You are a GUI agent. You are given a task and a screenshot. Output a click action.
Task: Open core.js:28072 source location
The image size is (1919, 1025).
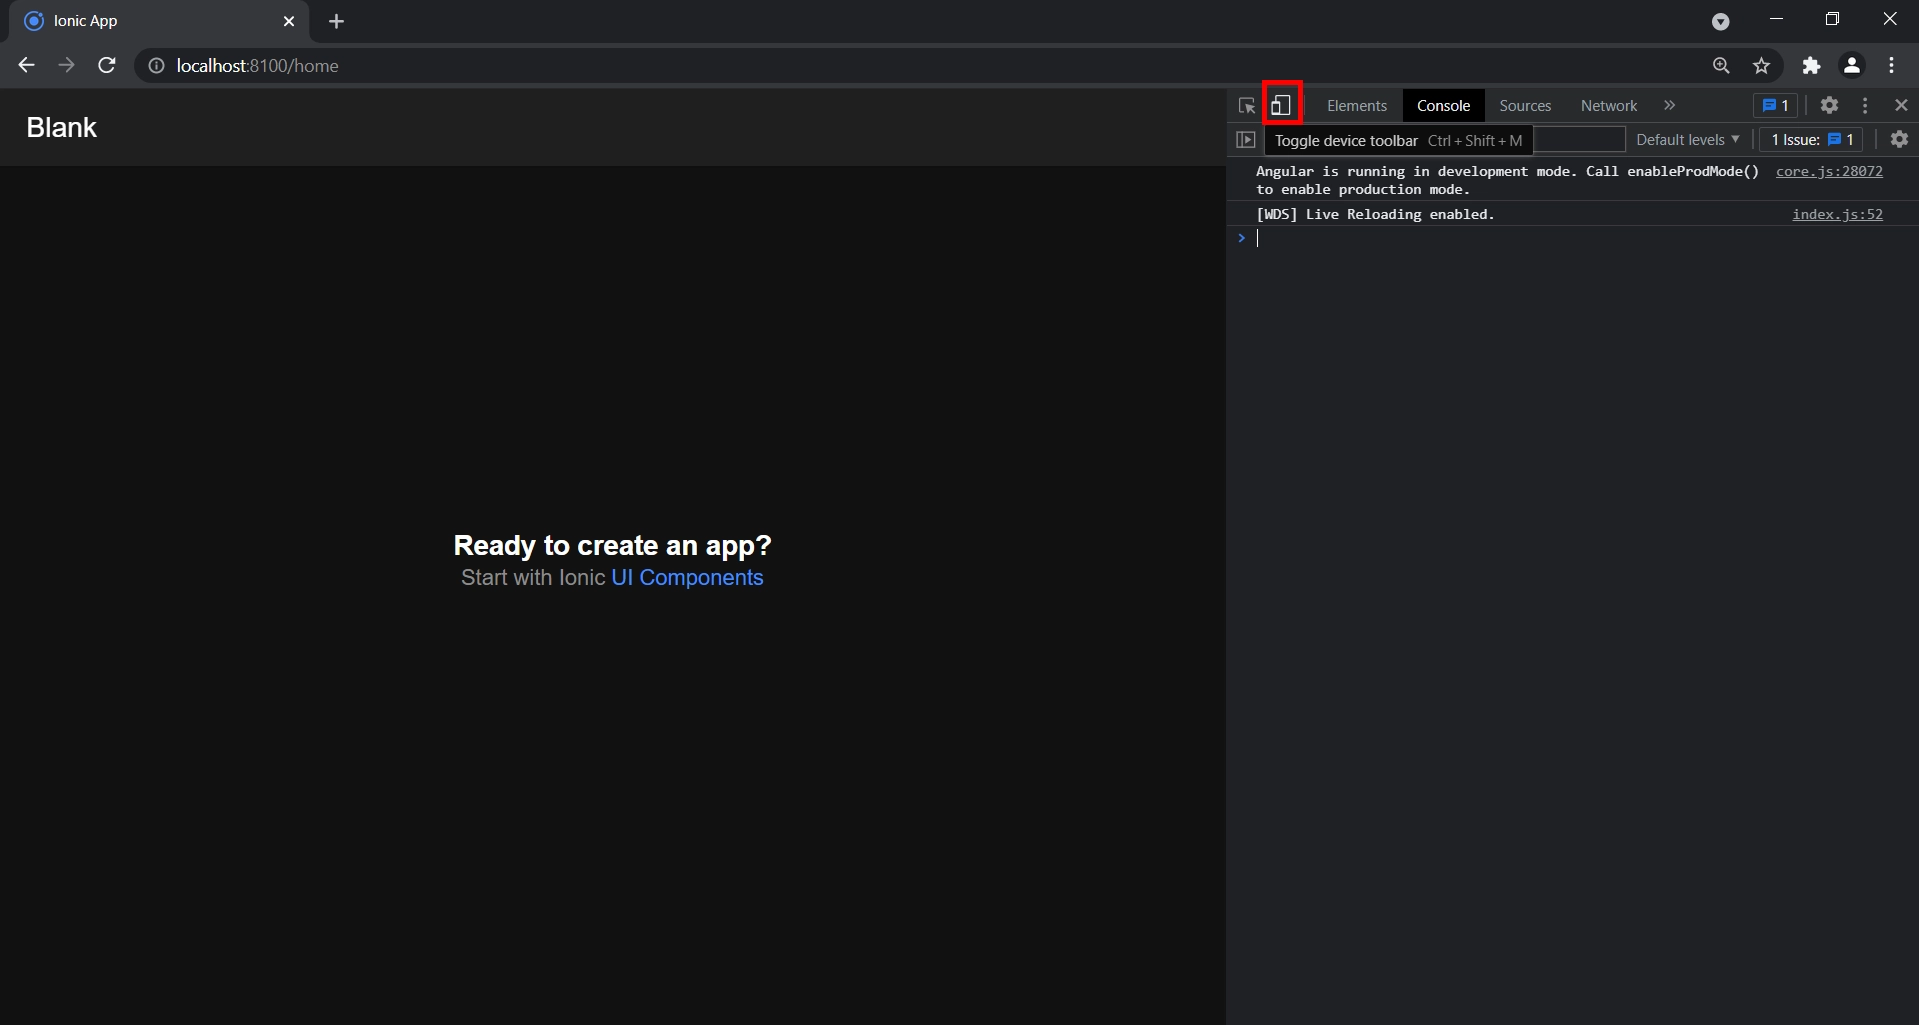click(1829, 171)
